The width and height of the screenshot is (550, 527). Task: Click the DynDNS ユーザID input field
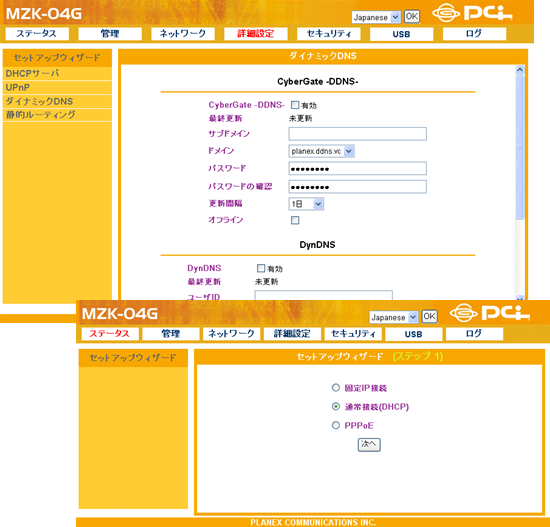(323, 295)
